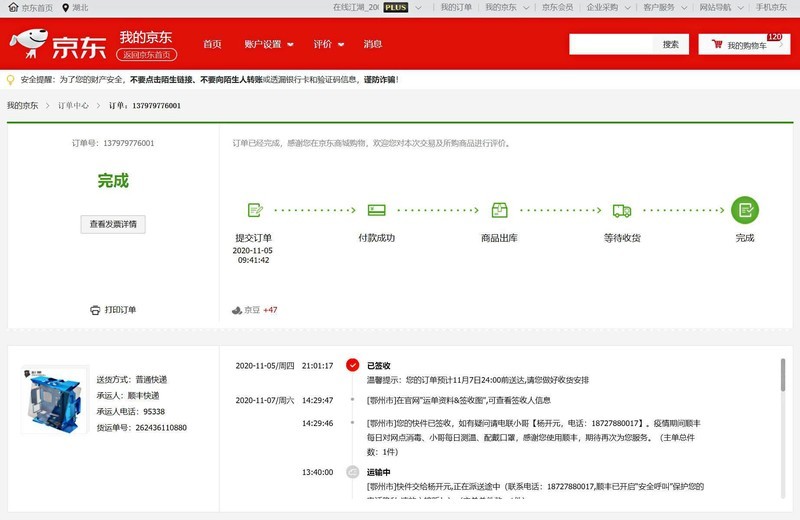Screen dimensions: 800x520
Task: Open 京东会员 in top bar
Action: [557, 7]
